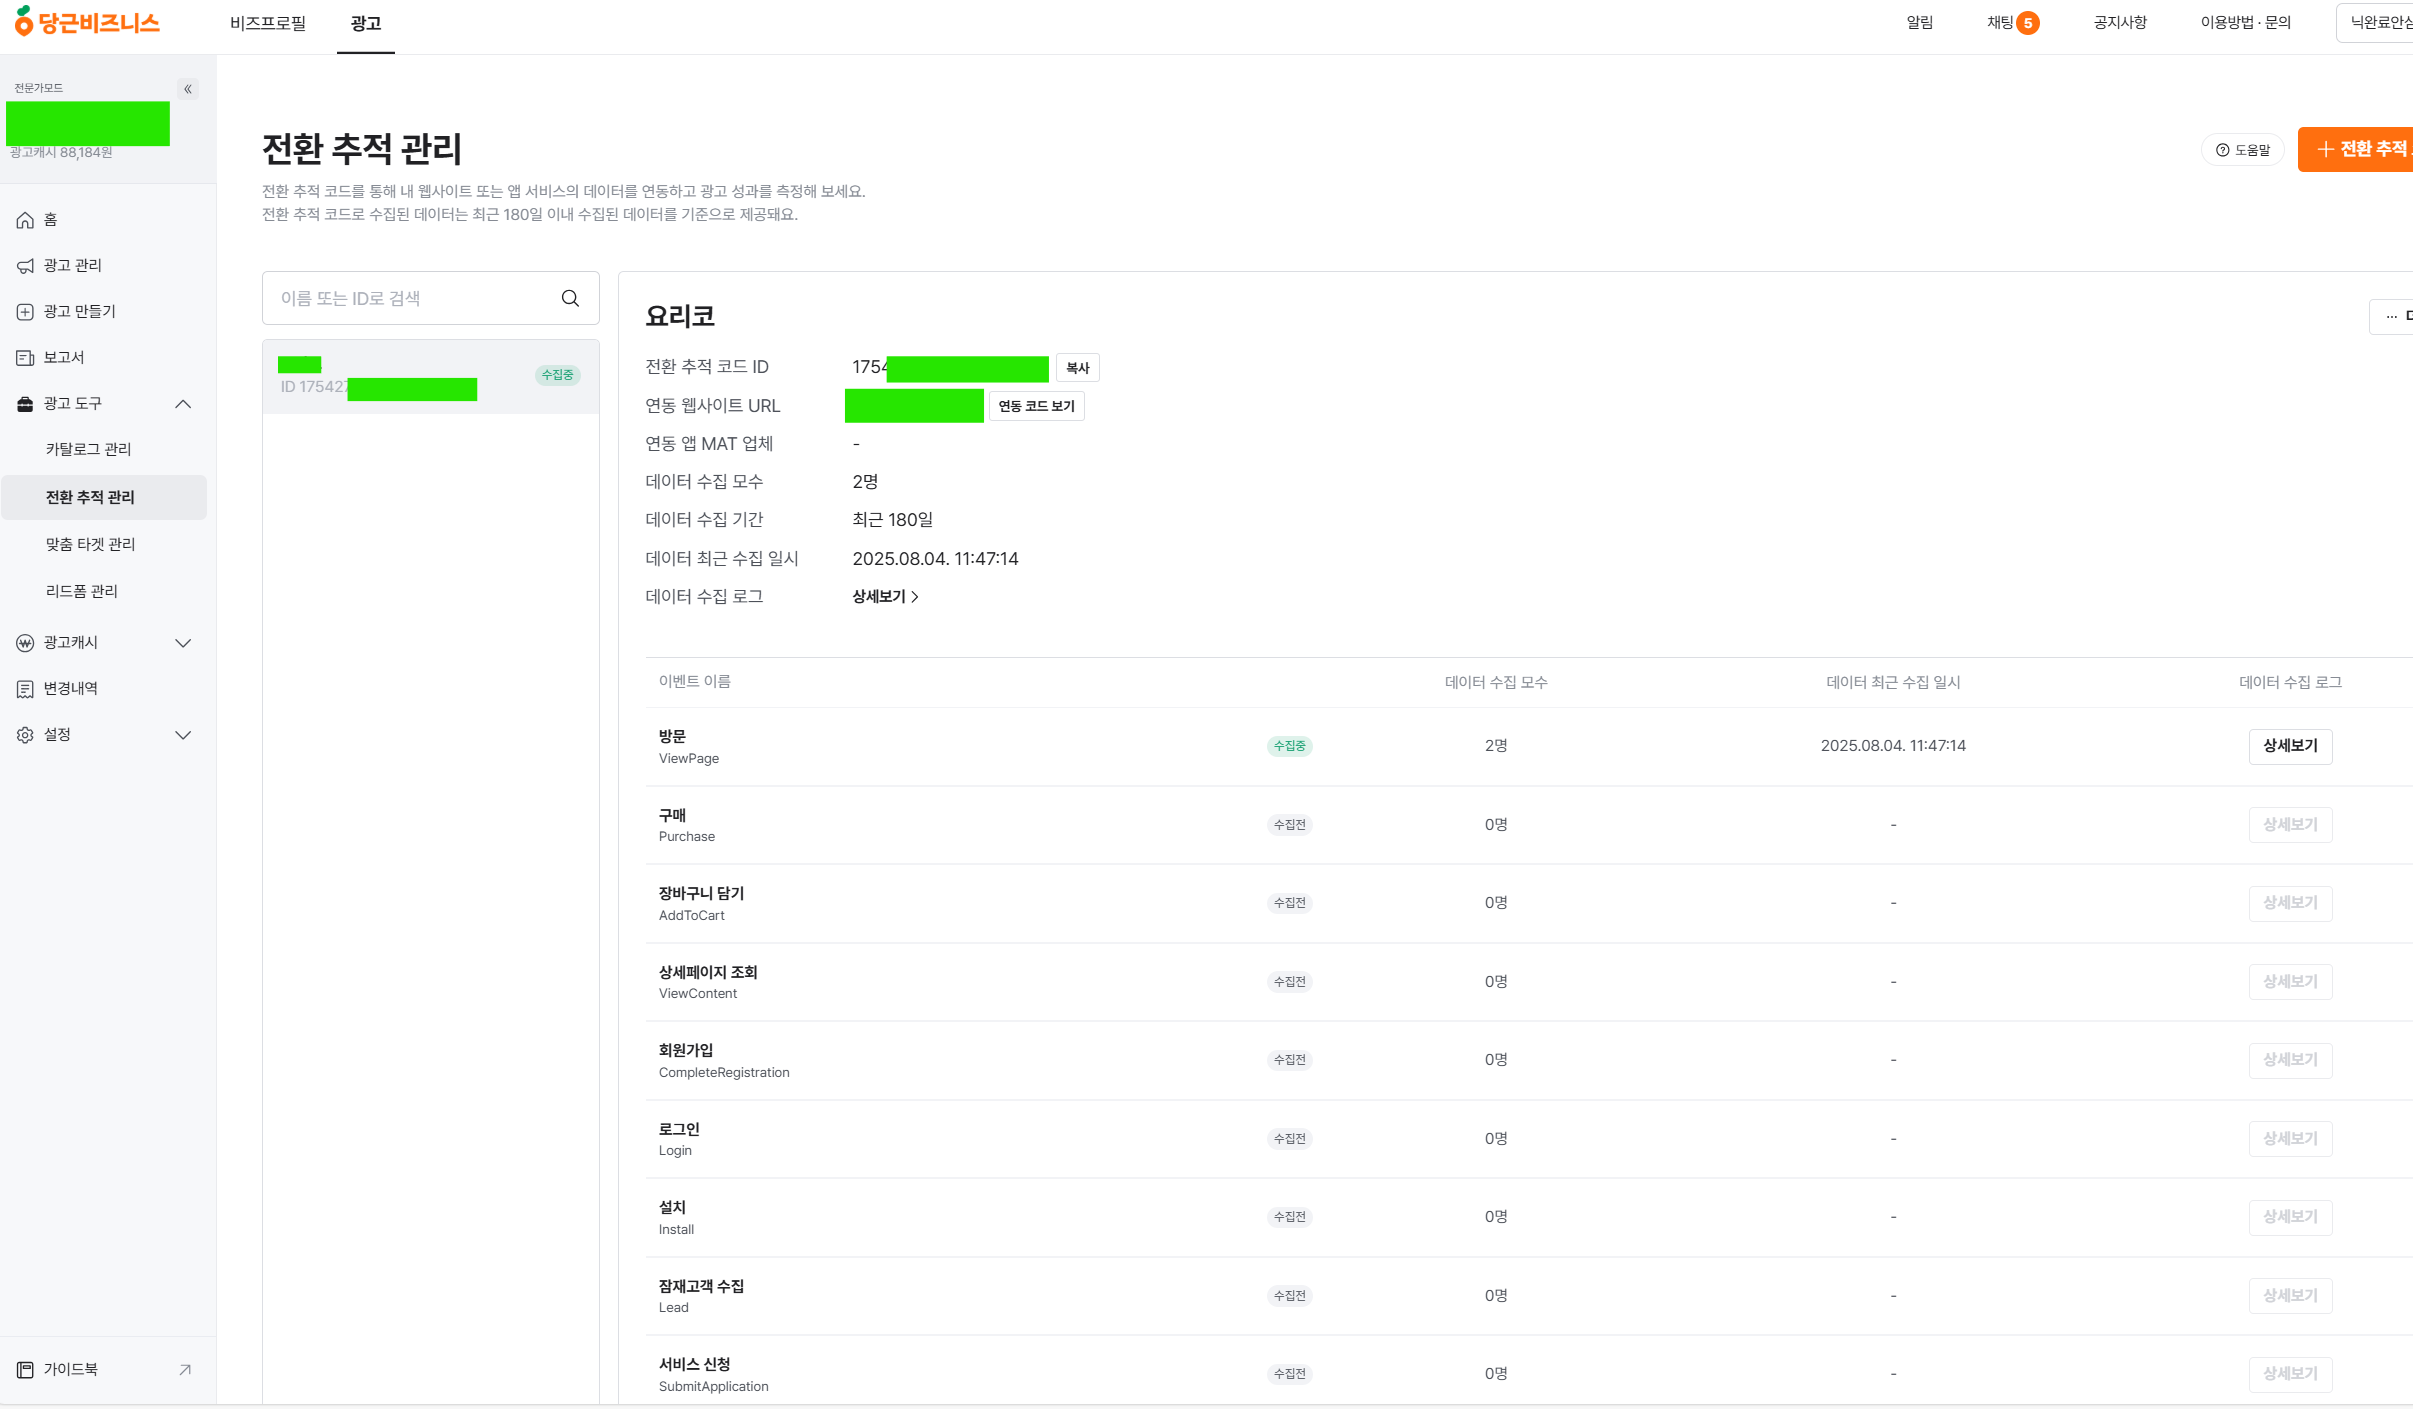Copy the conversion tracking code ID
The image size is (2413, 1409).
[x=1077, y=368]
